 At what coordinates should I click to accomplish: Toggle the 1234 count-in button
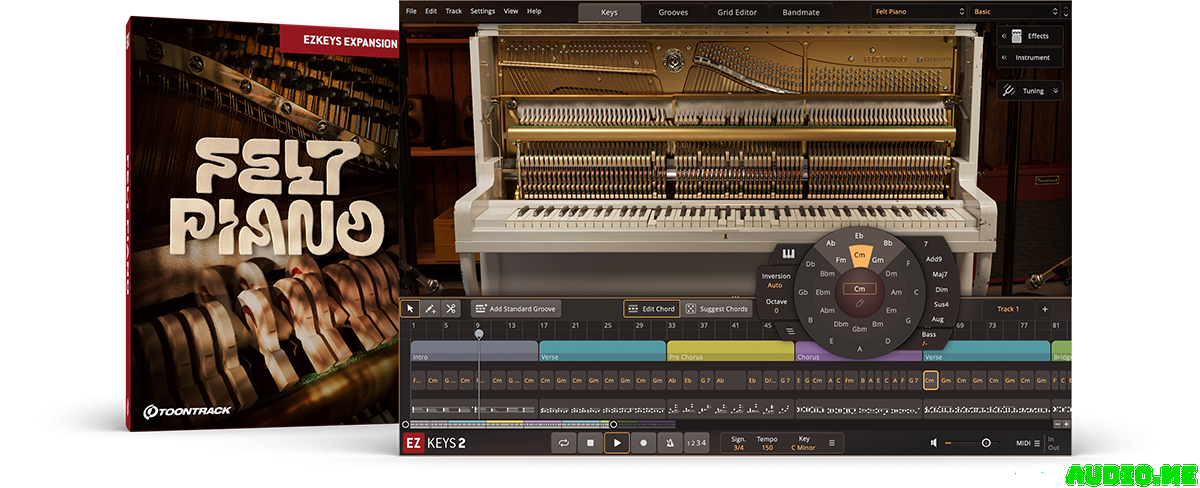pyautogui.click(x=696, y=442)
